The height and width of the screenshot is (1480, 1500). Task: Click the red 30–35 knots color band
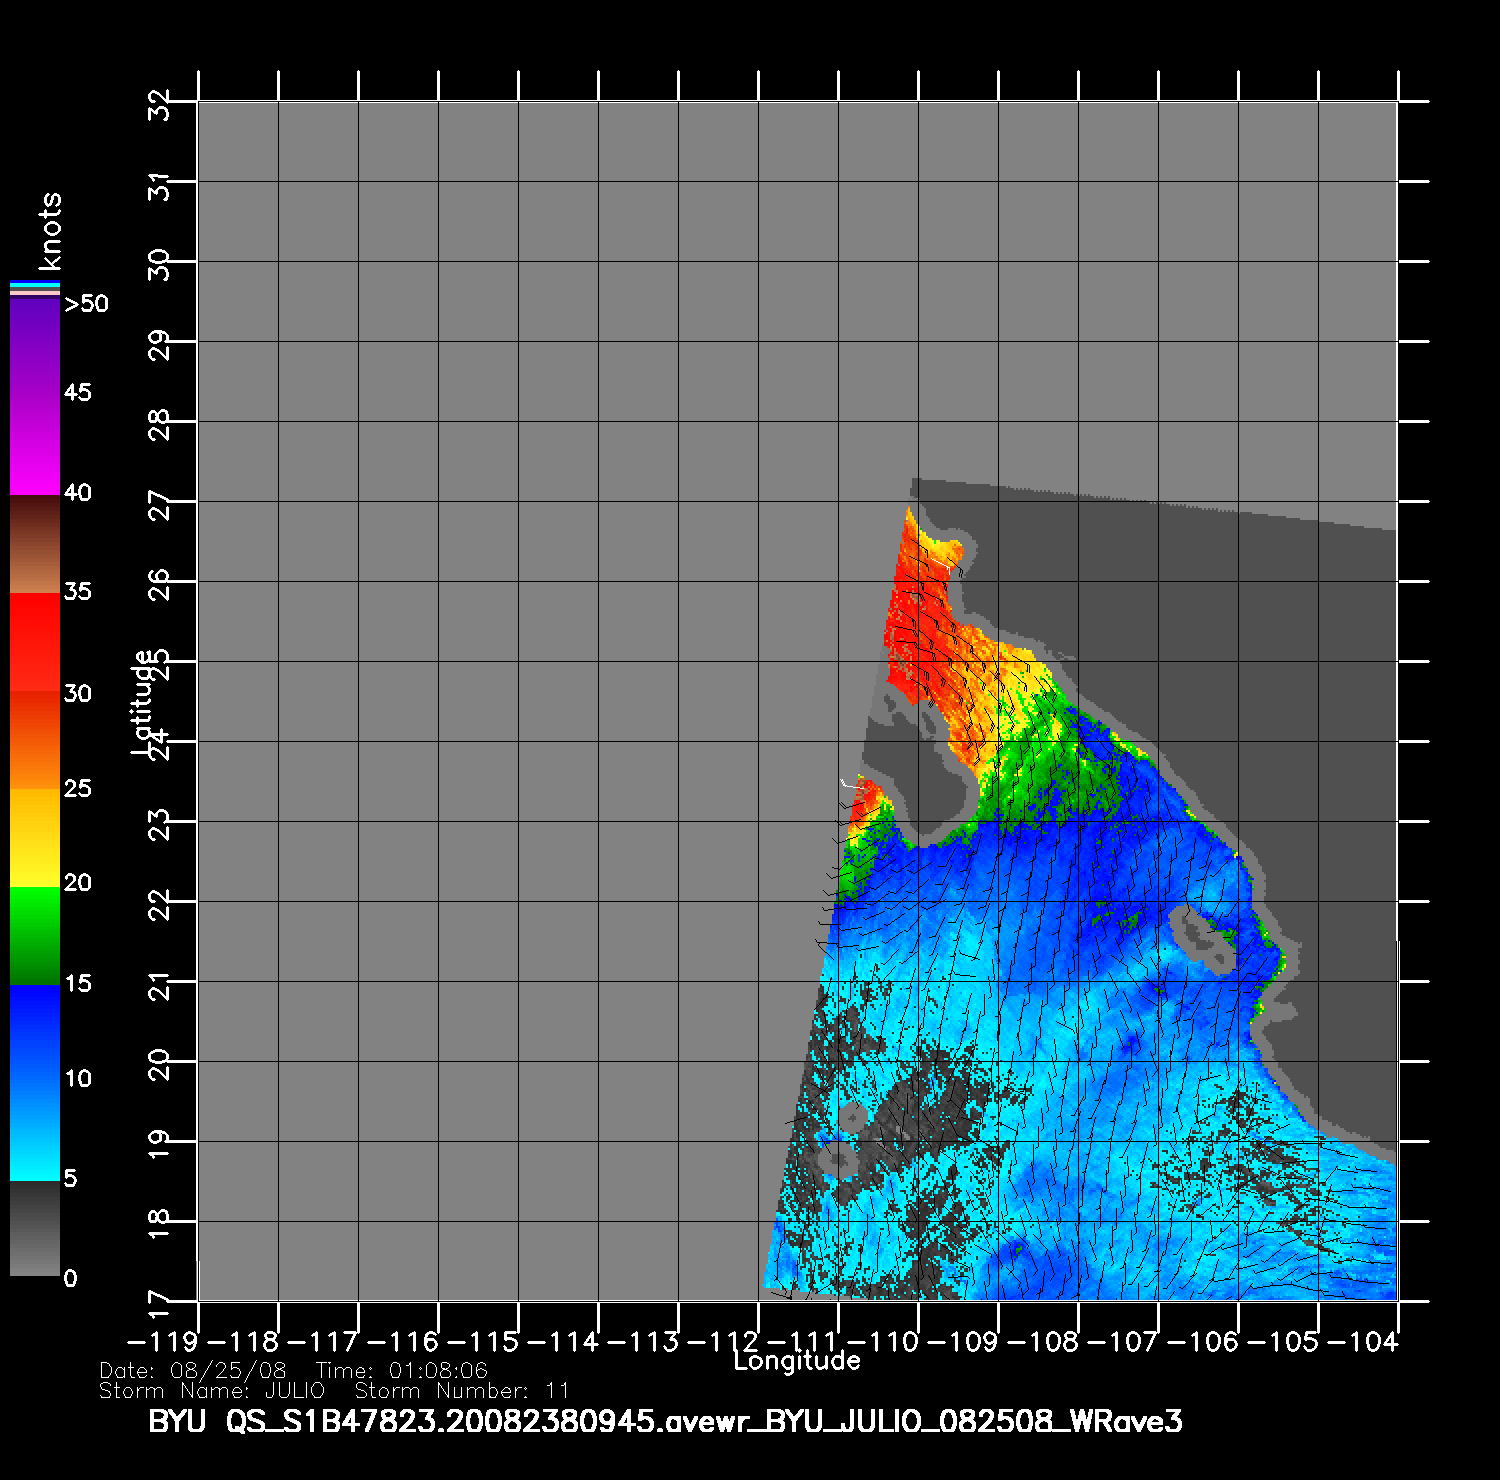[x=34, y=642]
